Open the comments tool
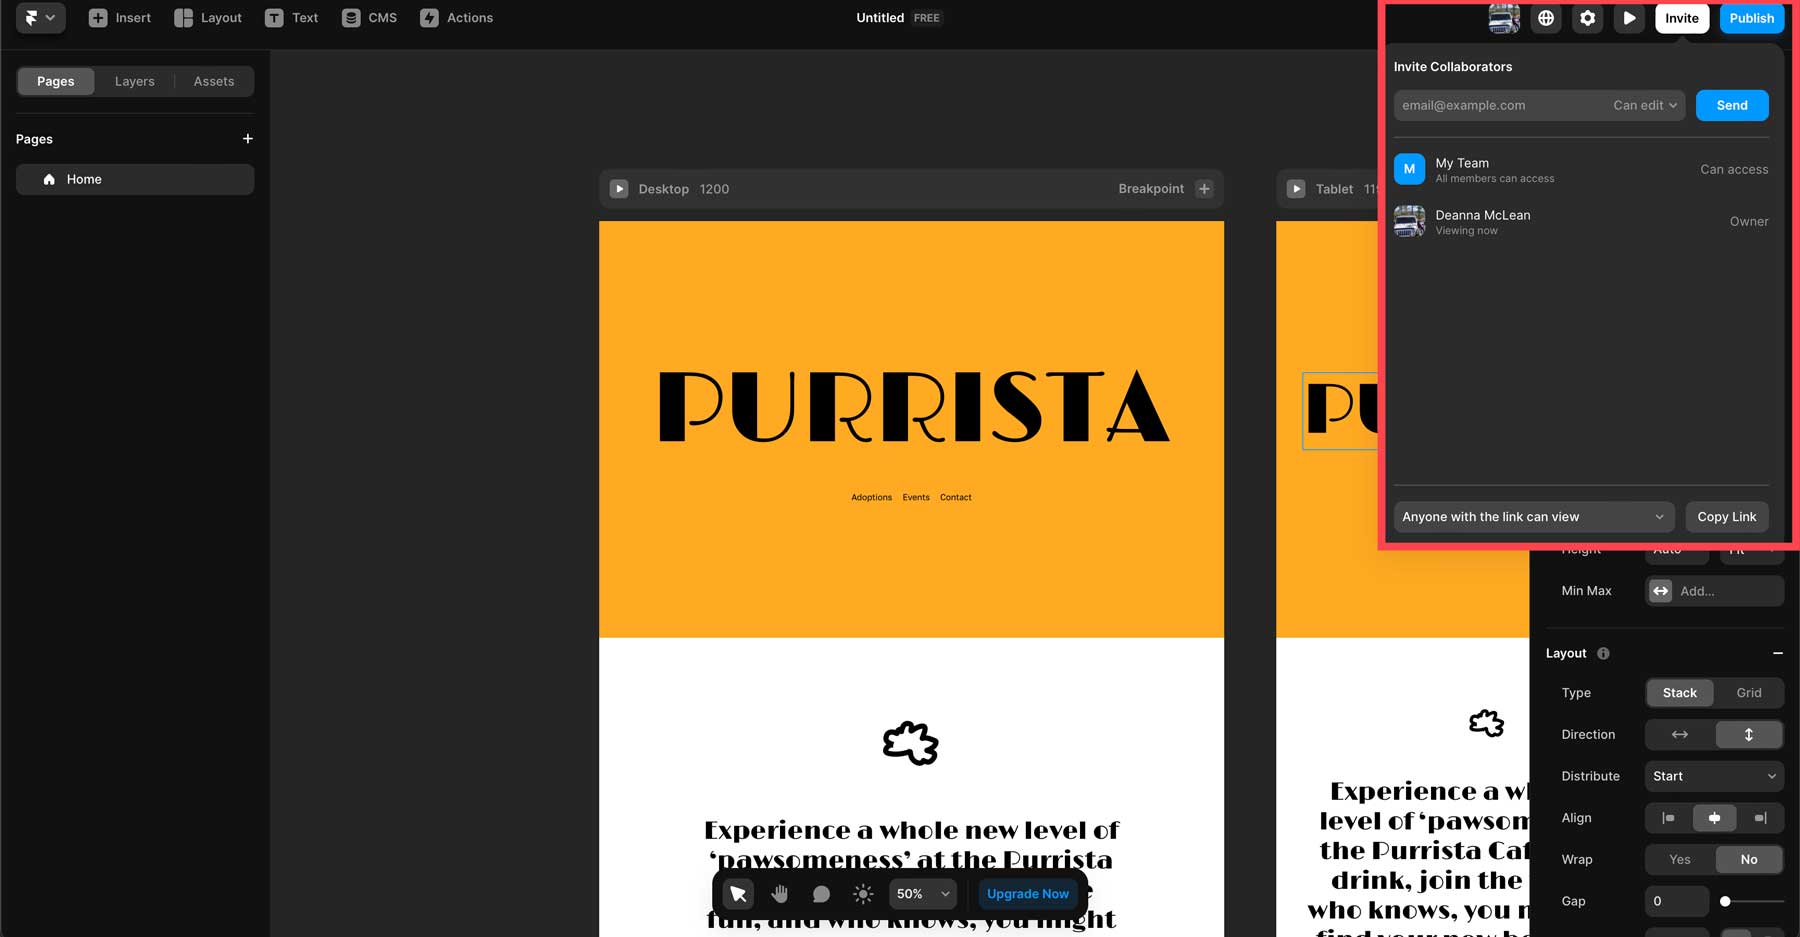Screen dimensions: 1800x937 tap(820, 893)
